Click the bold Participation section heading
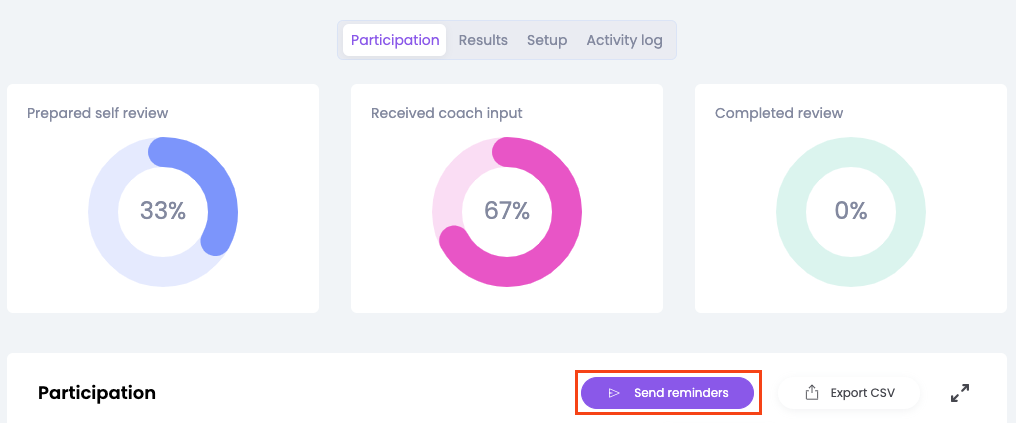1016x423 pixels. click(97, 393)
